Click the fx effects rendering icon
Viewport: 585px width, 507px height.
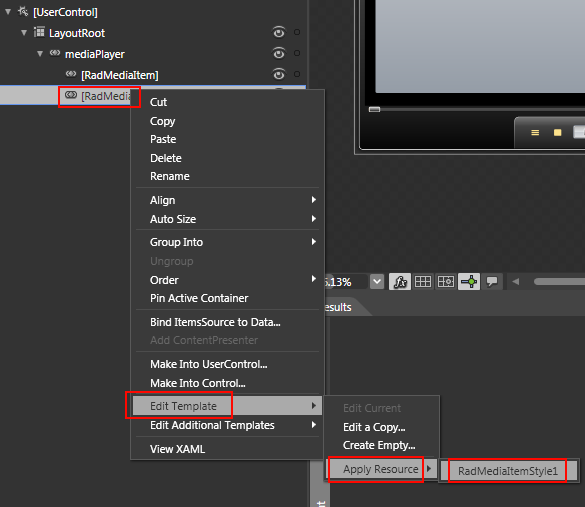coord(400,282)
